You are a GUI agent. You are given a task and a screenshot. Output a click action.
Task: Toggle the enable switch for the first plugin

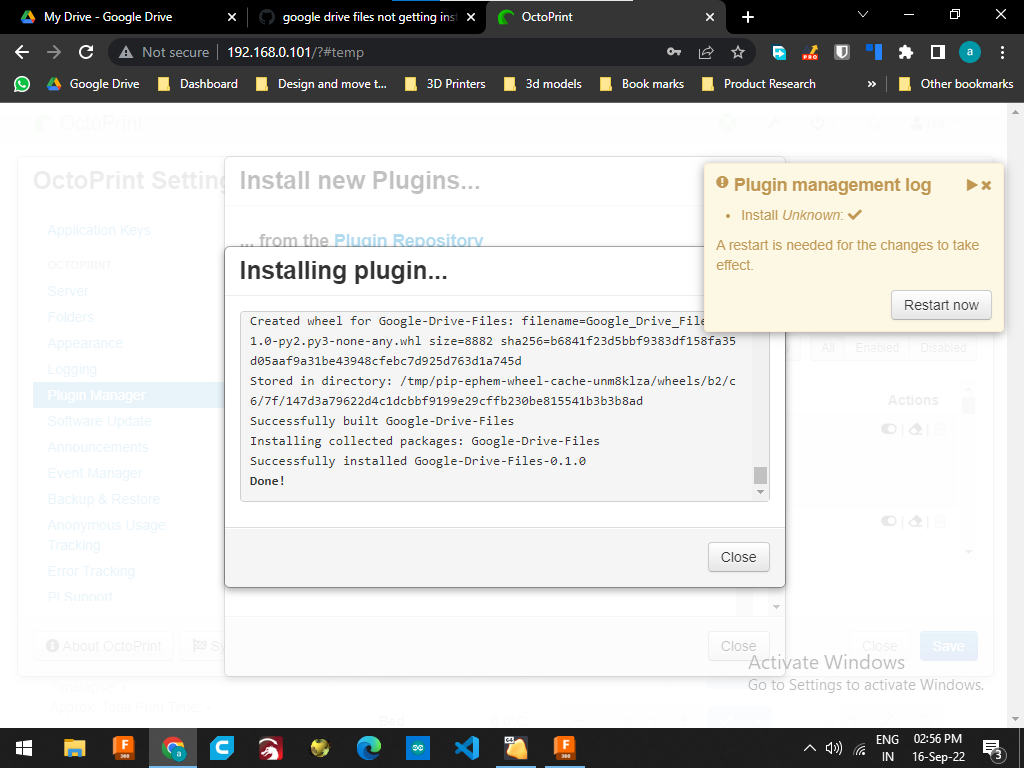pos(888,428)
